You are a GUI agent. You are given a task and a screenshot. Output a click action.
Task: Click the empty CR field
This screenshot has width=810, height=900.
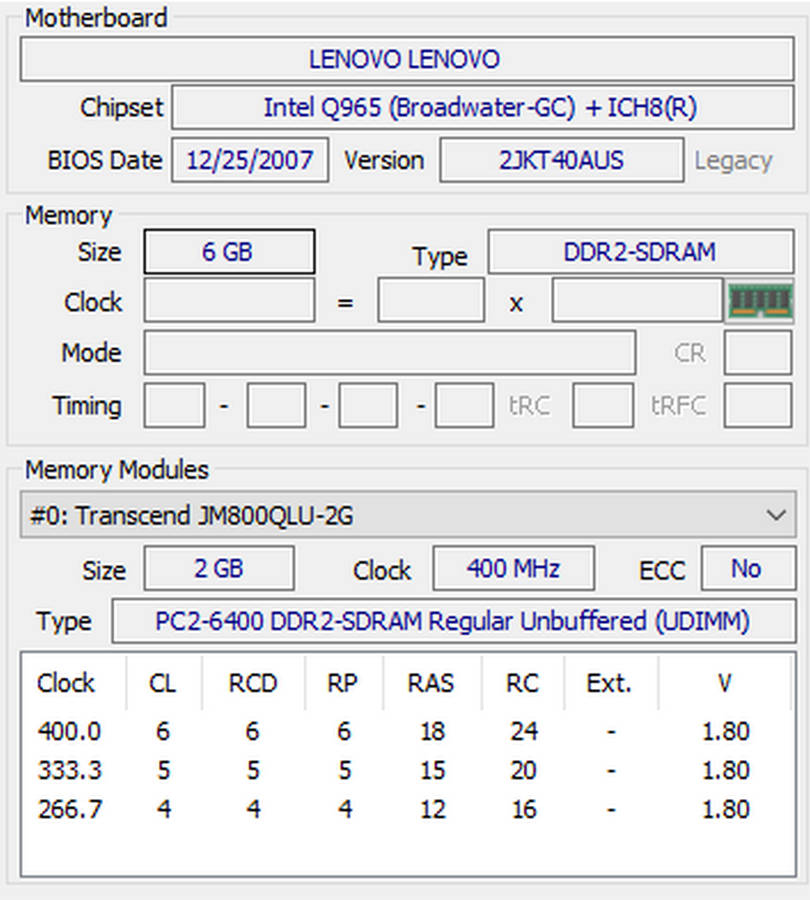757,353
